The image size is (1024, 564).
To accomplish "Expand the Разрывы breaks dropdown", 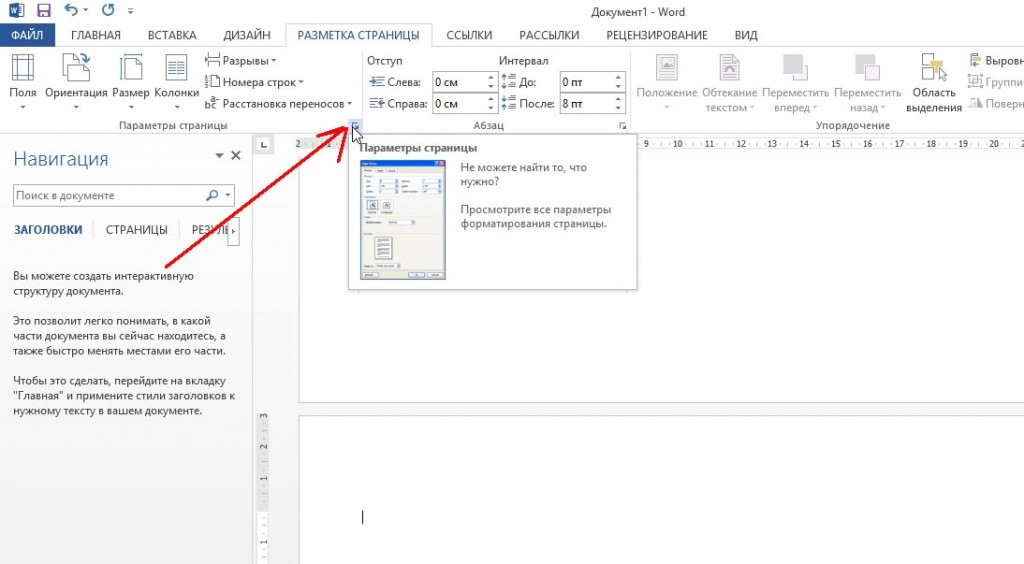I will (240, 61).
